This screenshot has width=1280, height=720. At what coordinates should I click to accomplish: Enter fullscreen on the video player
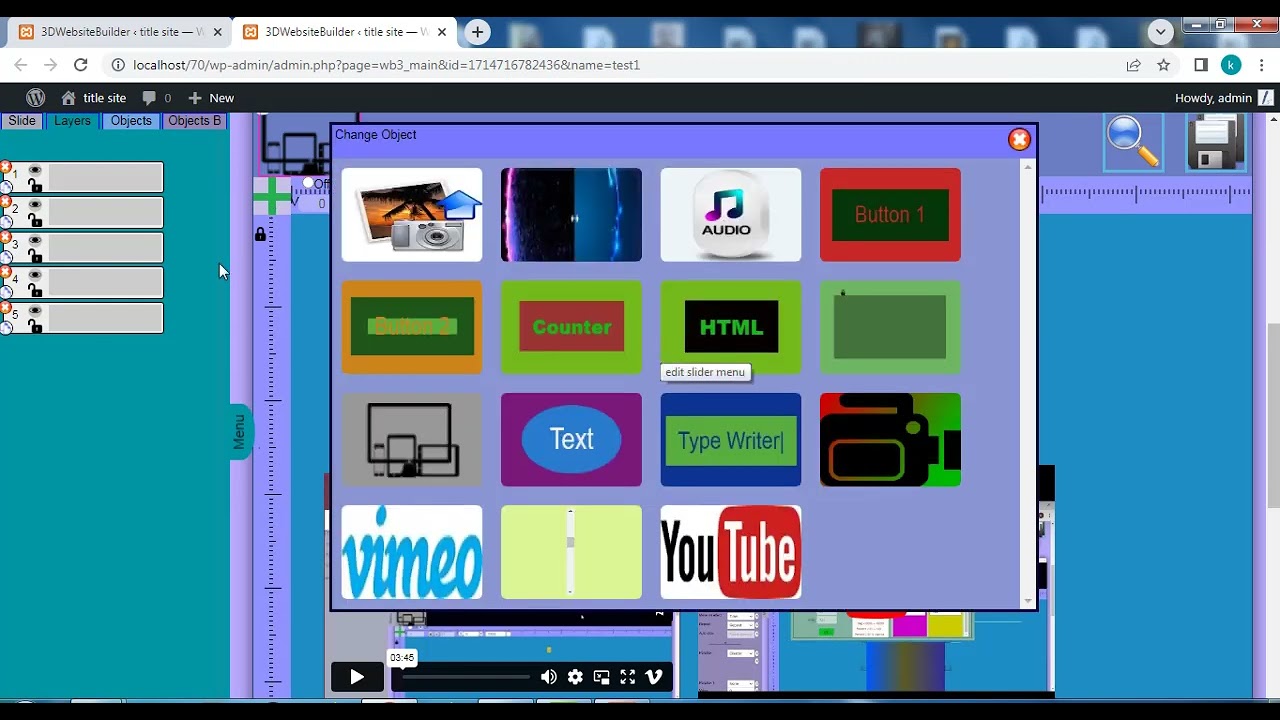point(627,677)
